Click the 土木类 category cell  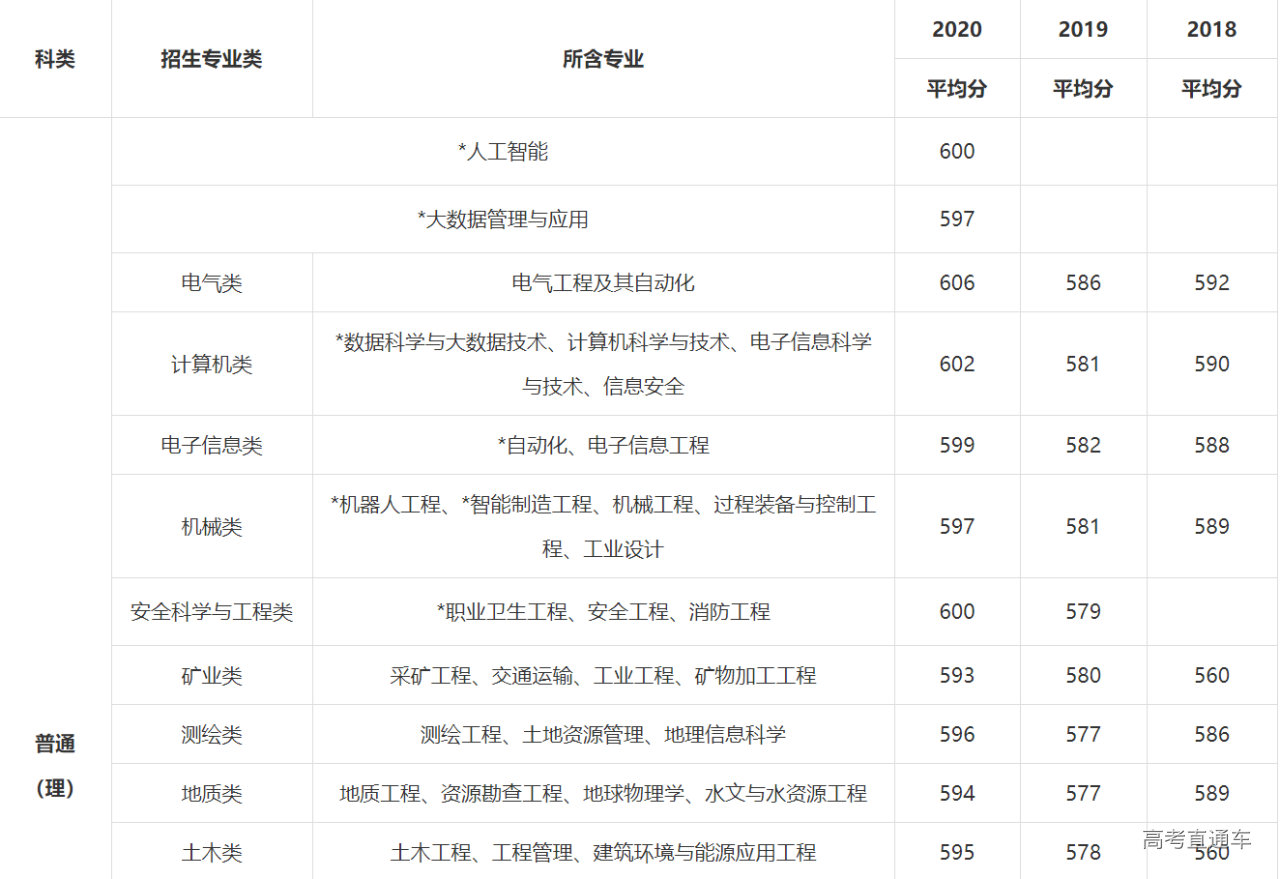[x=211, y=853]
